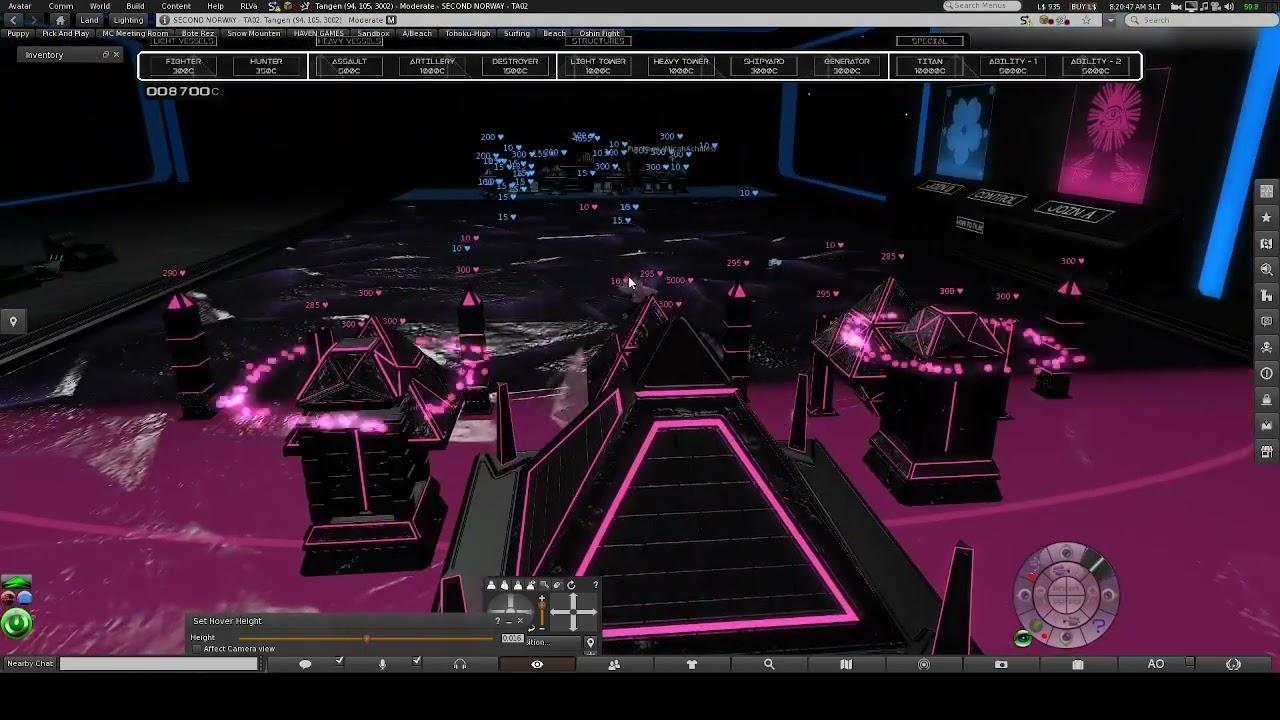Adjust the hover Height slider

coord(365,638)
